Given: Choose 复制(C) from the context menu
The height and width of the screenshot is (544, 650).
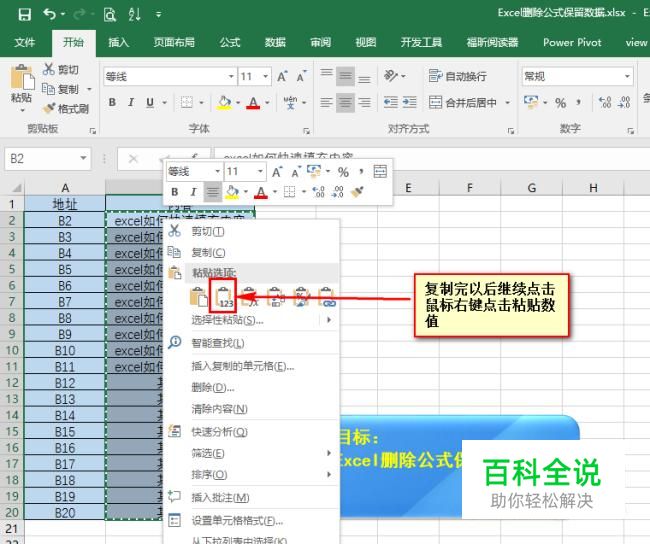Looking at the screenshot, I should click(252, 253).
